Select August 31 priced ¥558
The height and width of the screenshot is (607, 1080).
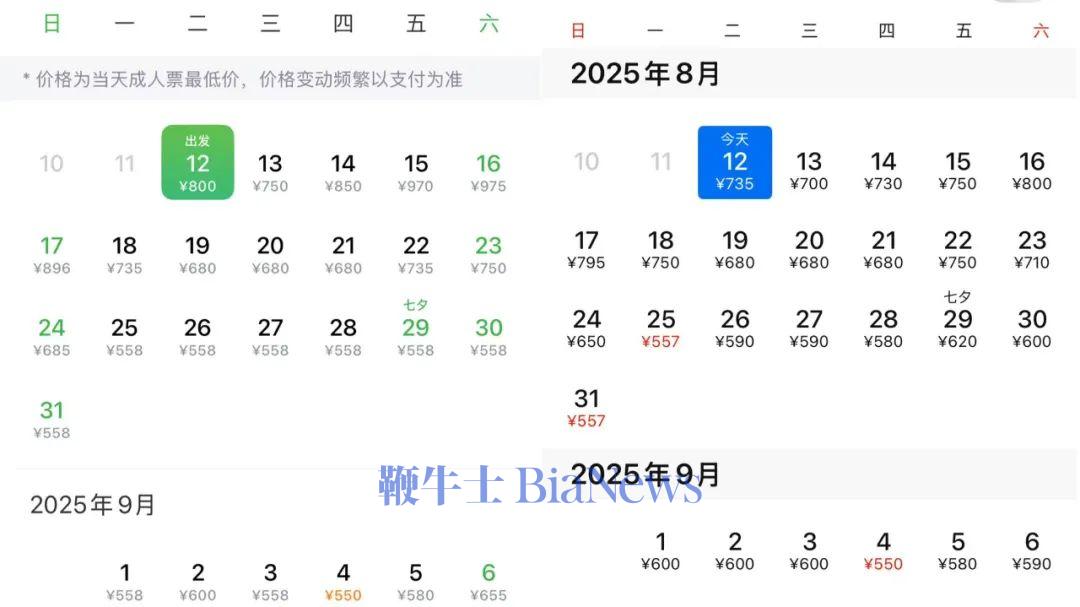click(x=52, y=420)
